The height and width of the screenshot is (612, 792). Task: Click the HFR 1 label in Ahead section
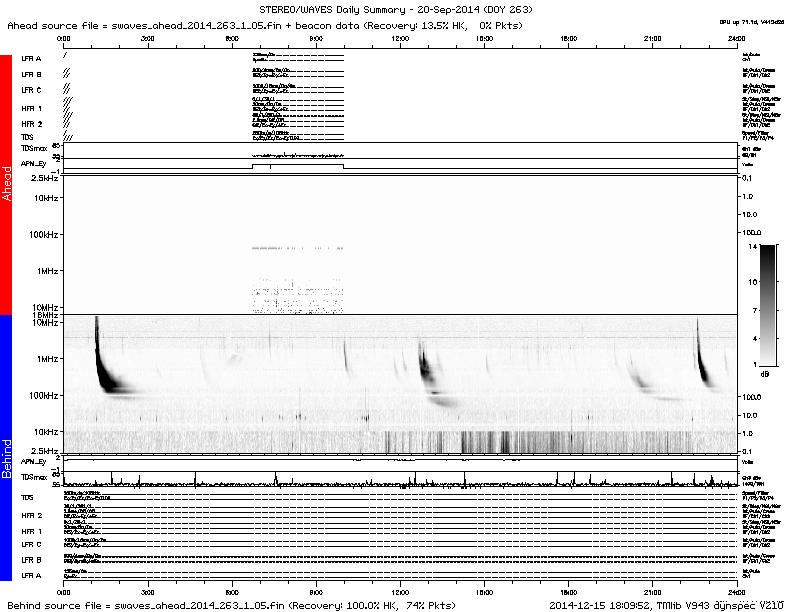31,109
